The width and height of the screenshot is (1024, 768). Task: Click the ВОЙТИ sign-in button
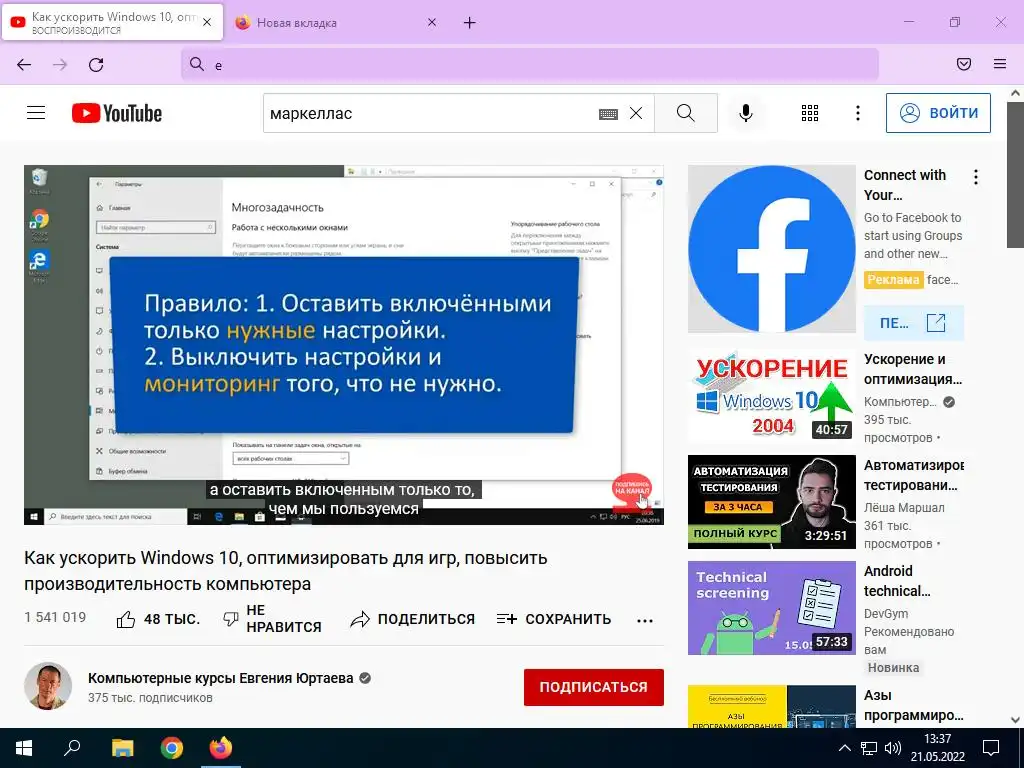pyautogui.click(x=938, y=113)
